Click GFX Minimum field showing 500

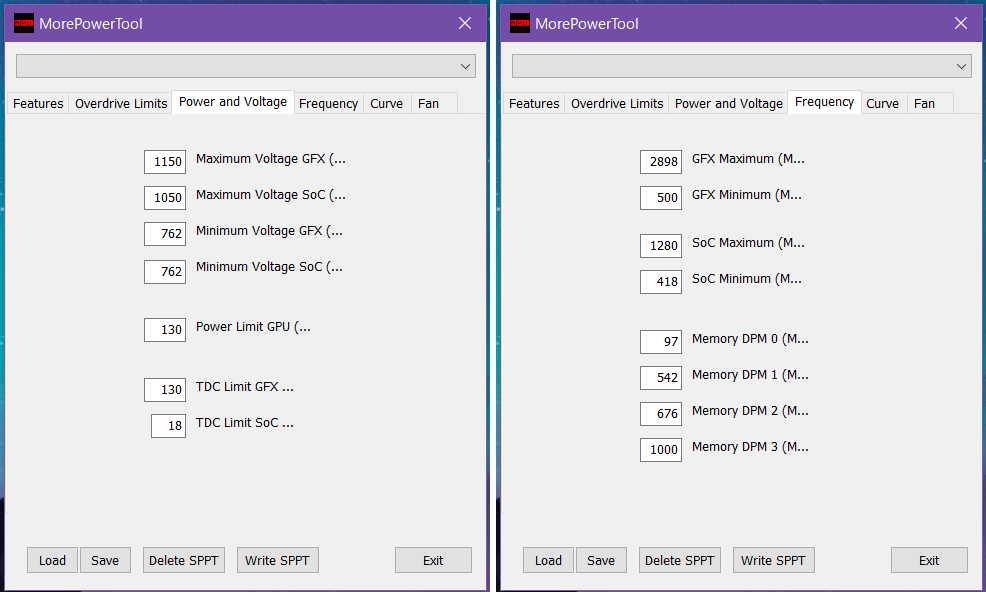(661, 198)
